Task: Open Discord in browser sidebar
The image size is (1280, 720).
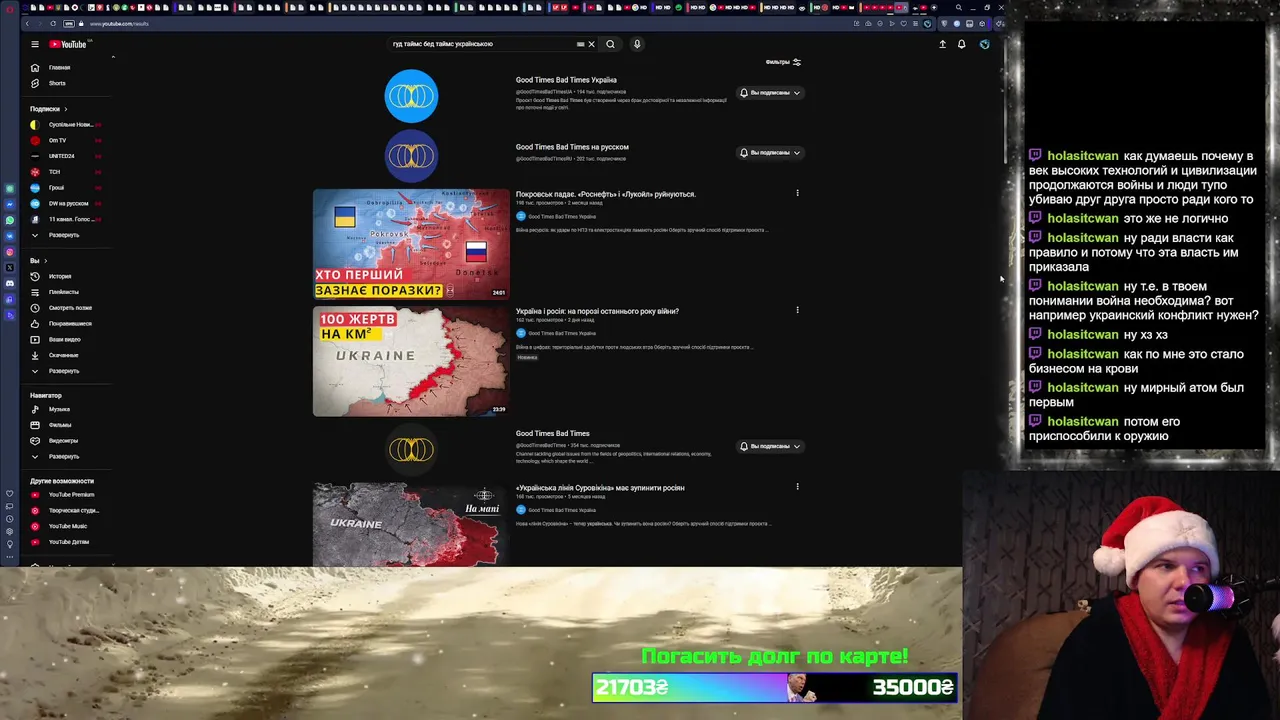Action: click(x=10, y=284)
